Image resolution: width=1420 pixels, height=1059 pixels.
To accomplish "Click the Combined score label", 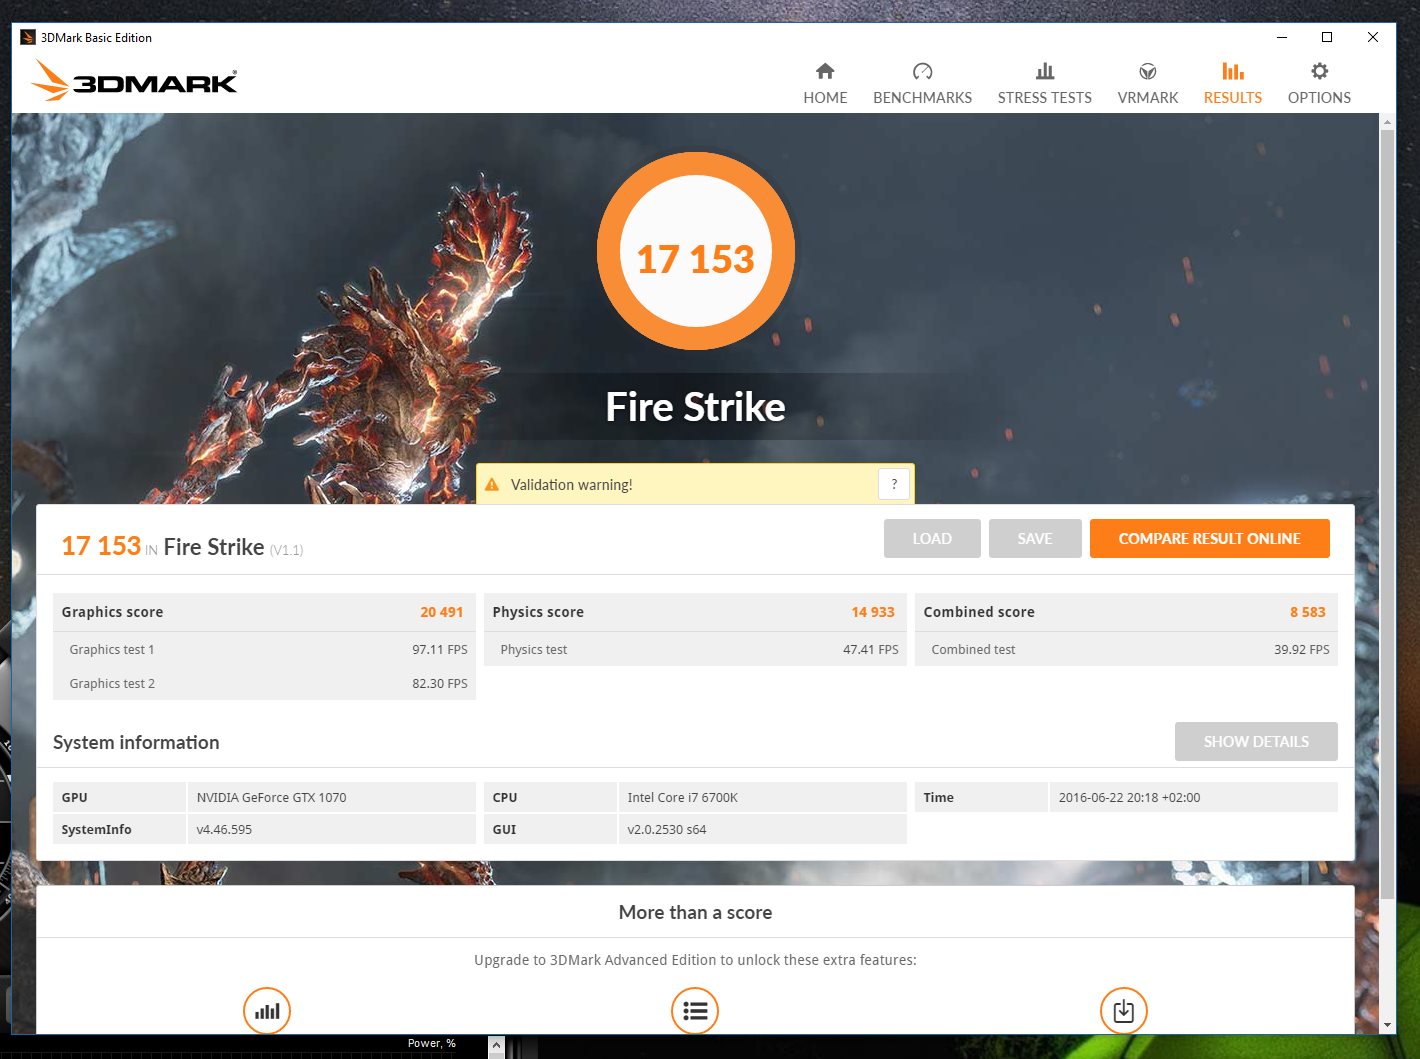I will (x=979, y=612).
